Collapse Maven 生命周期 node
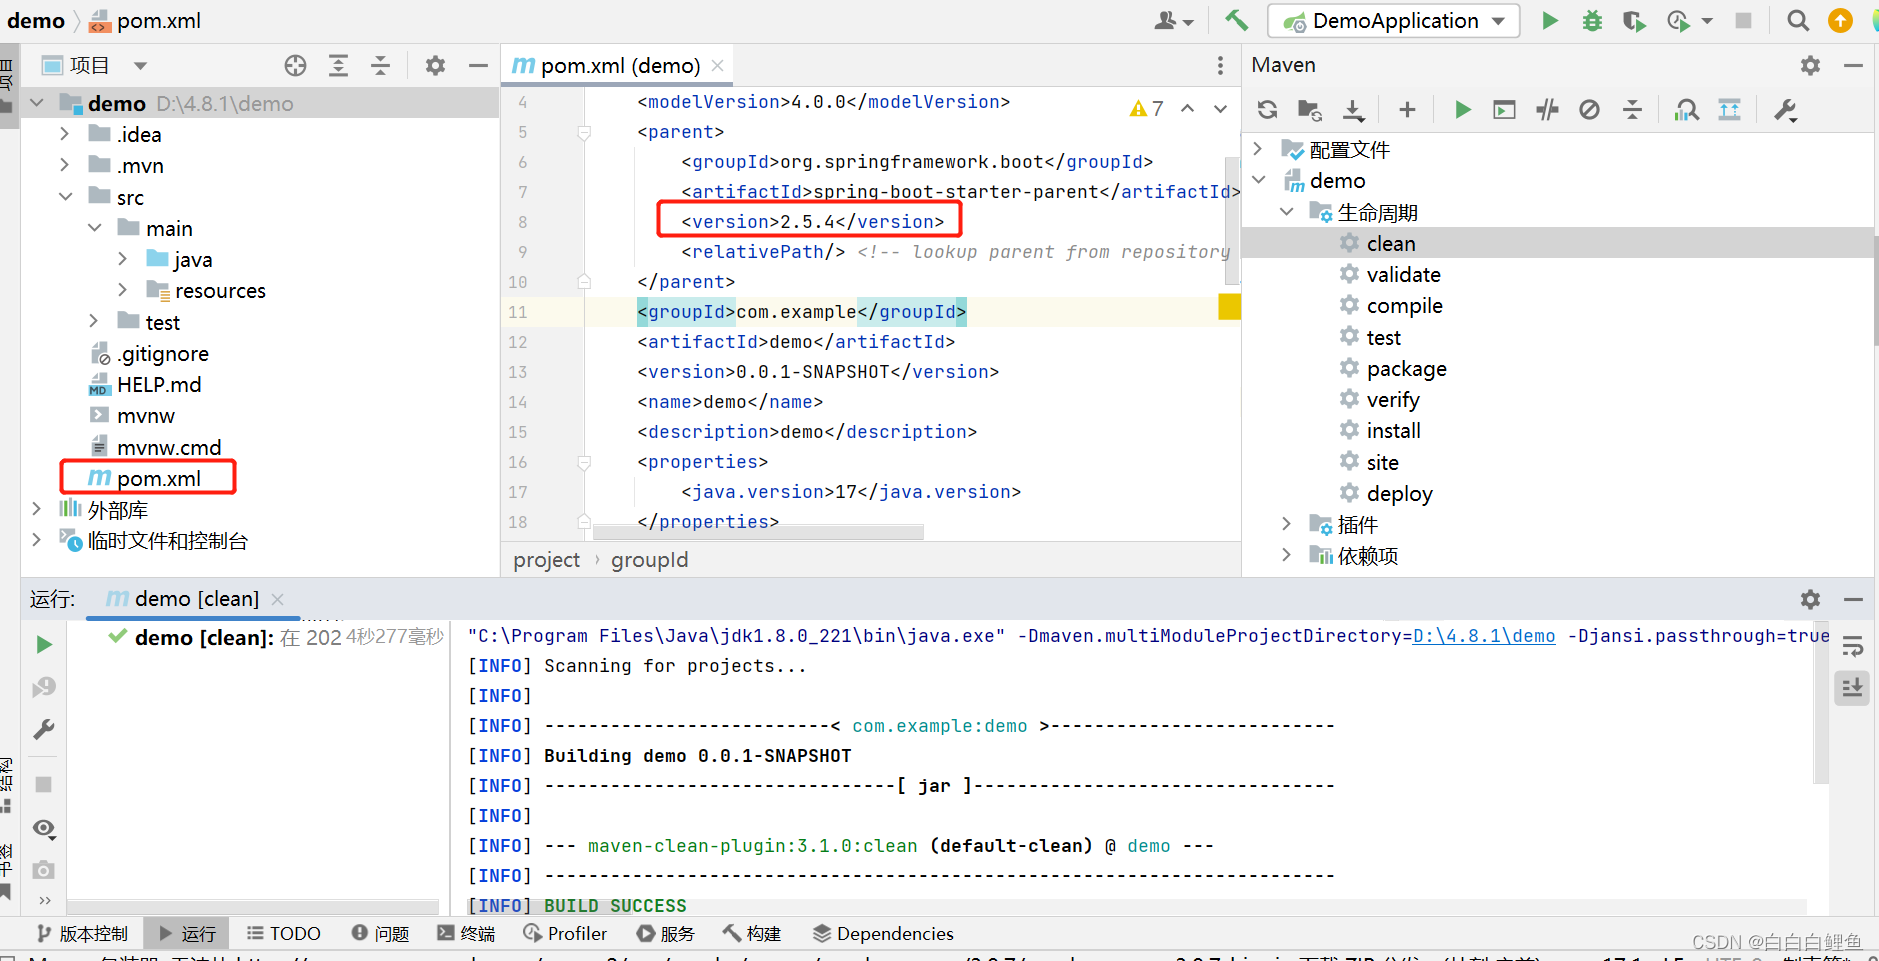The height and width of the screenshot is (961, 1879). [x=1287, y=212]
